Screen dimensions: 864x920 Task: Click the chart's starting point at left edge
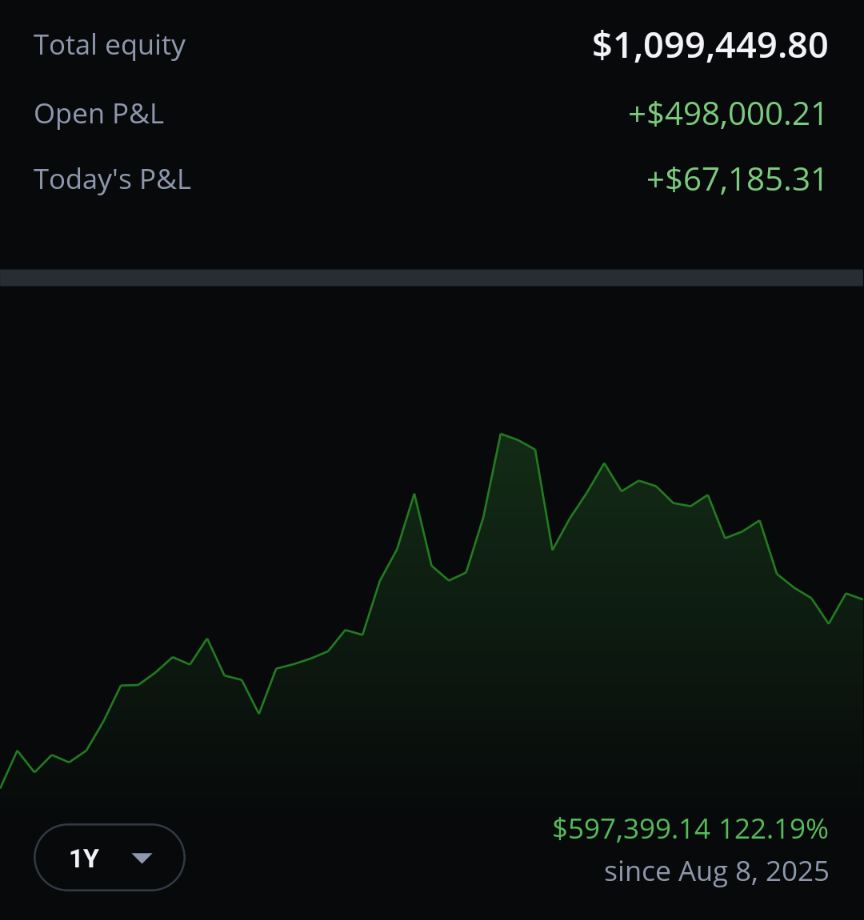coord(2,787)
